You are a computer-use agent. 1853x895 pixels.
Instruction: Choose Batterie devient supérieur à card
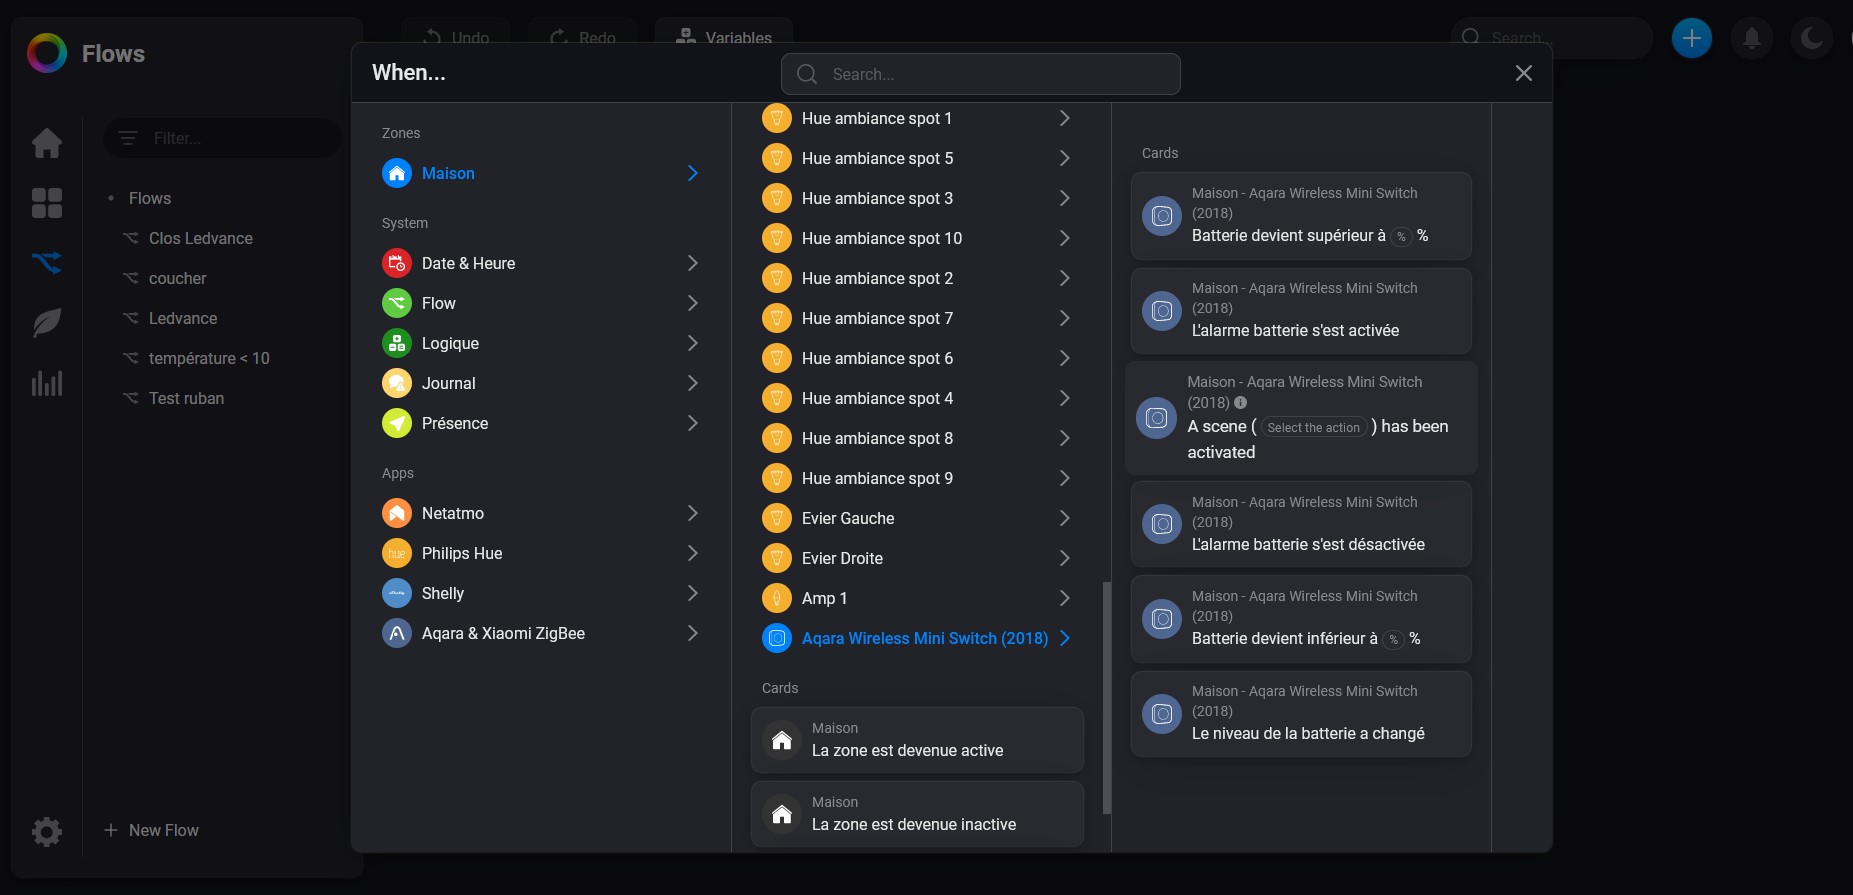point(1301,216)
